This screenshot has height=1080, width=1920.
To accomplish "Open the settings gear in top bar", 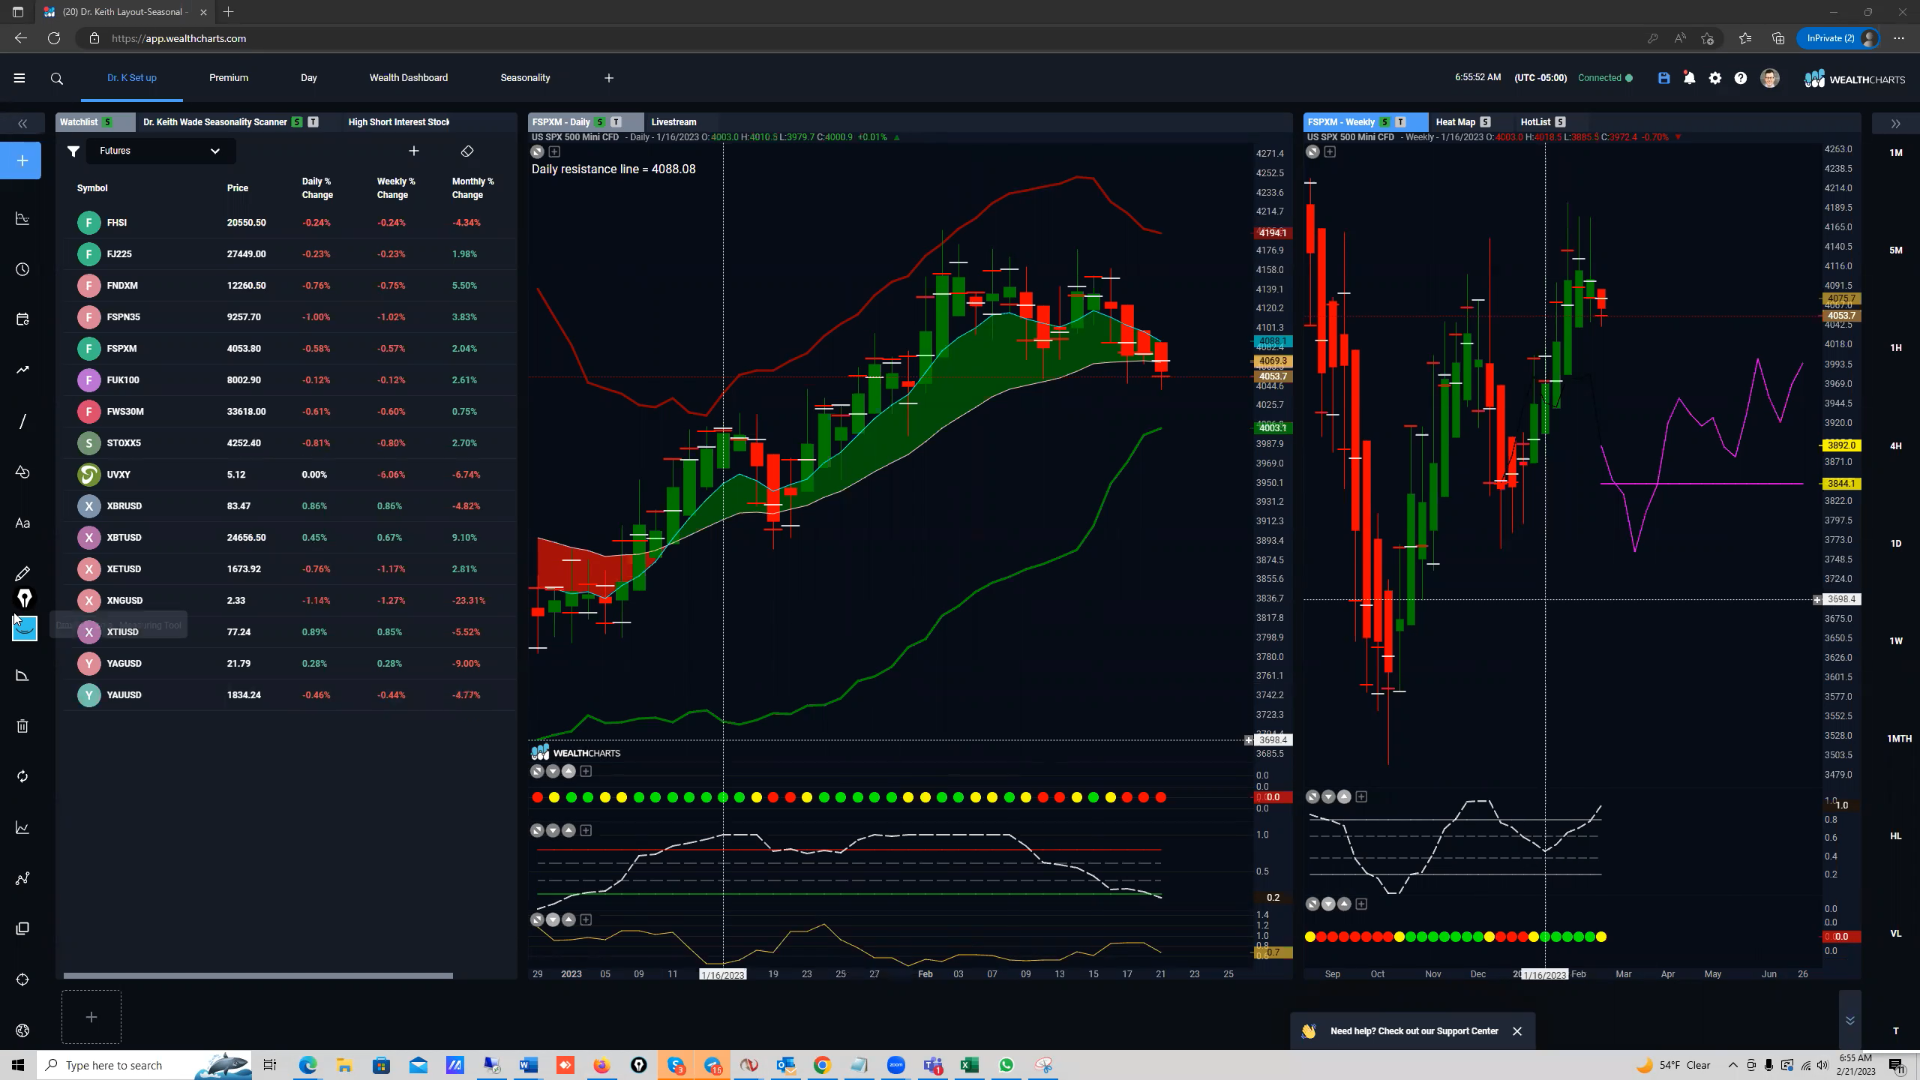I will [1715, 78].
